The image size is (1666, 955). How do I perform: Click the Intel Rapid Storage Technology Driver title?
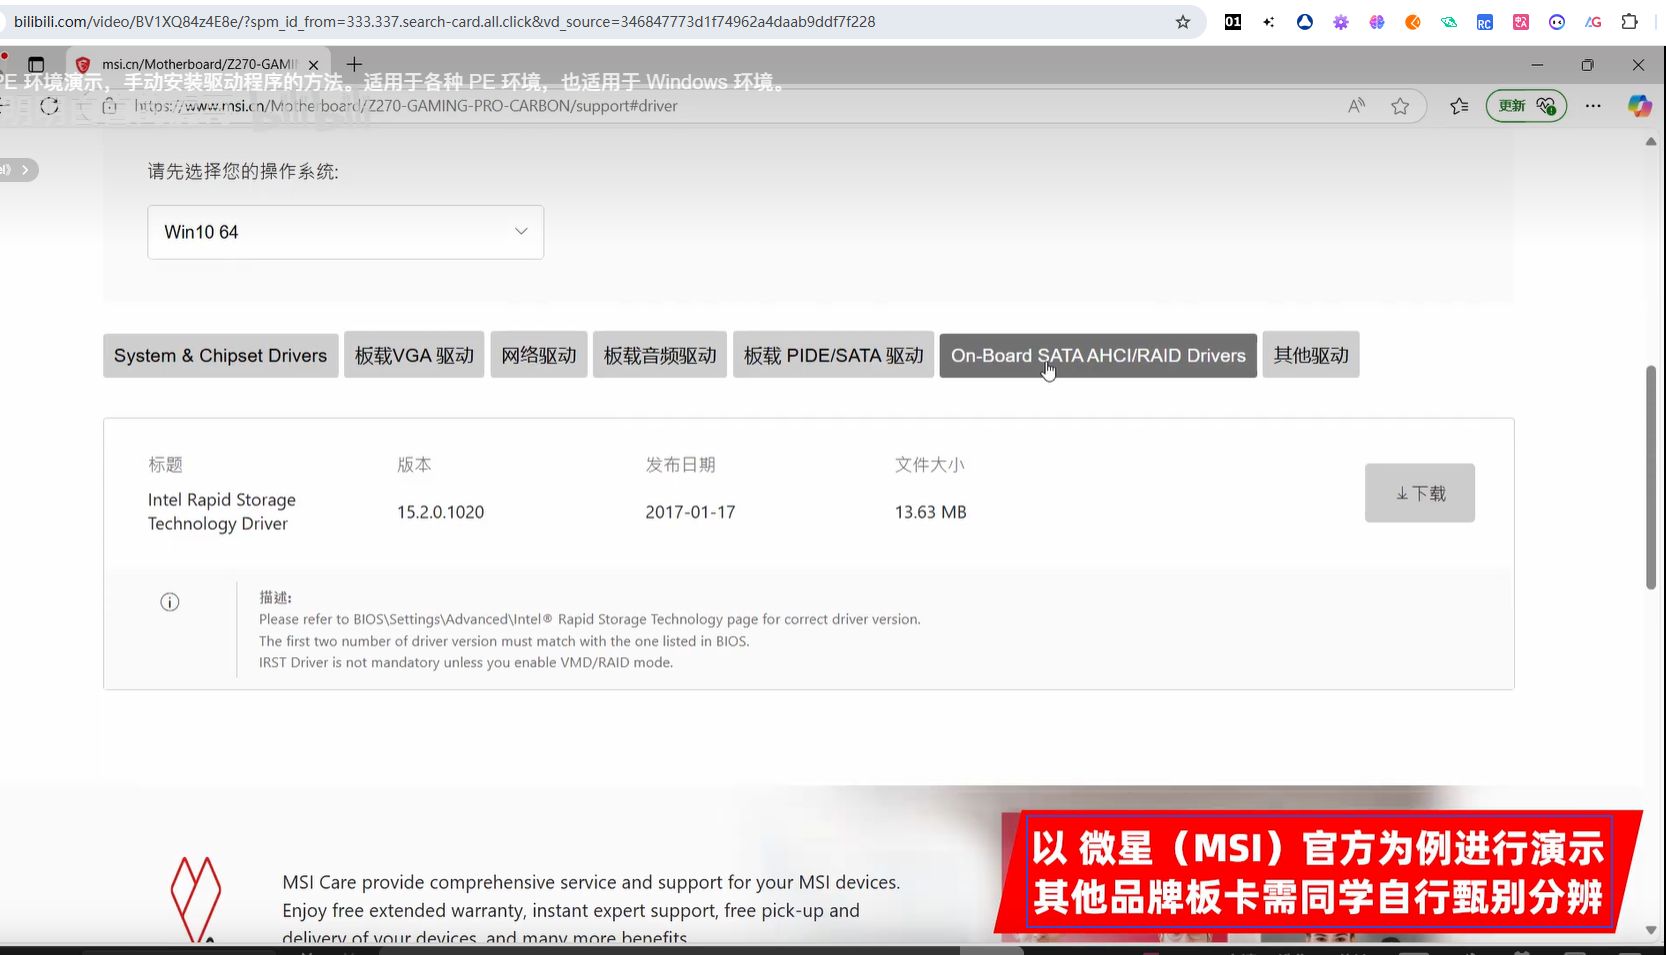pyautogui.click(x=222, y=512)
